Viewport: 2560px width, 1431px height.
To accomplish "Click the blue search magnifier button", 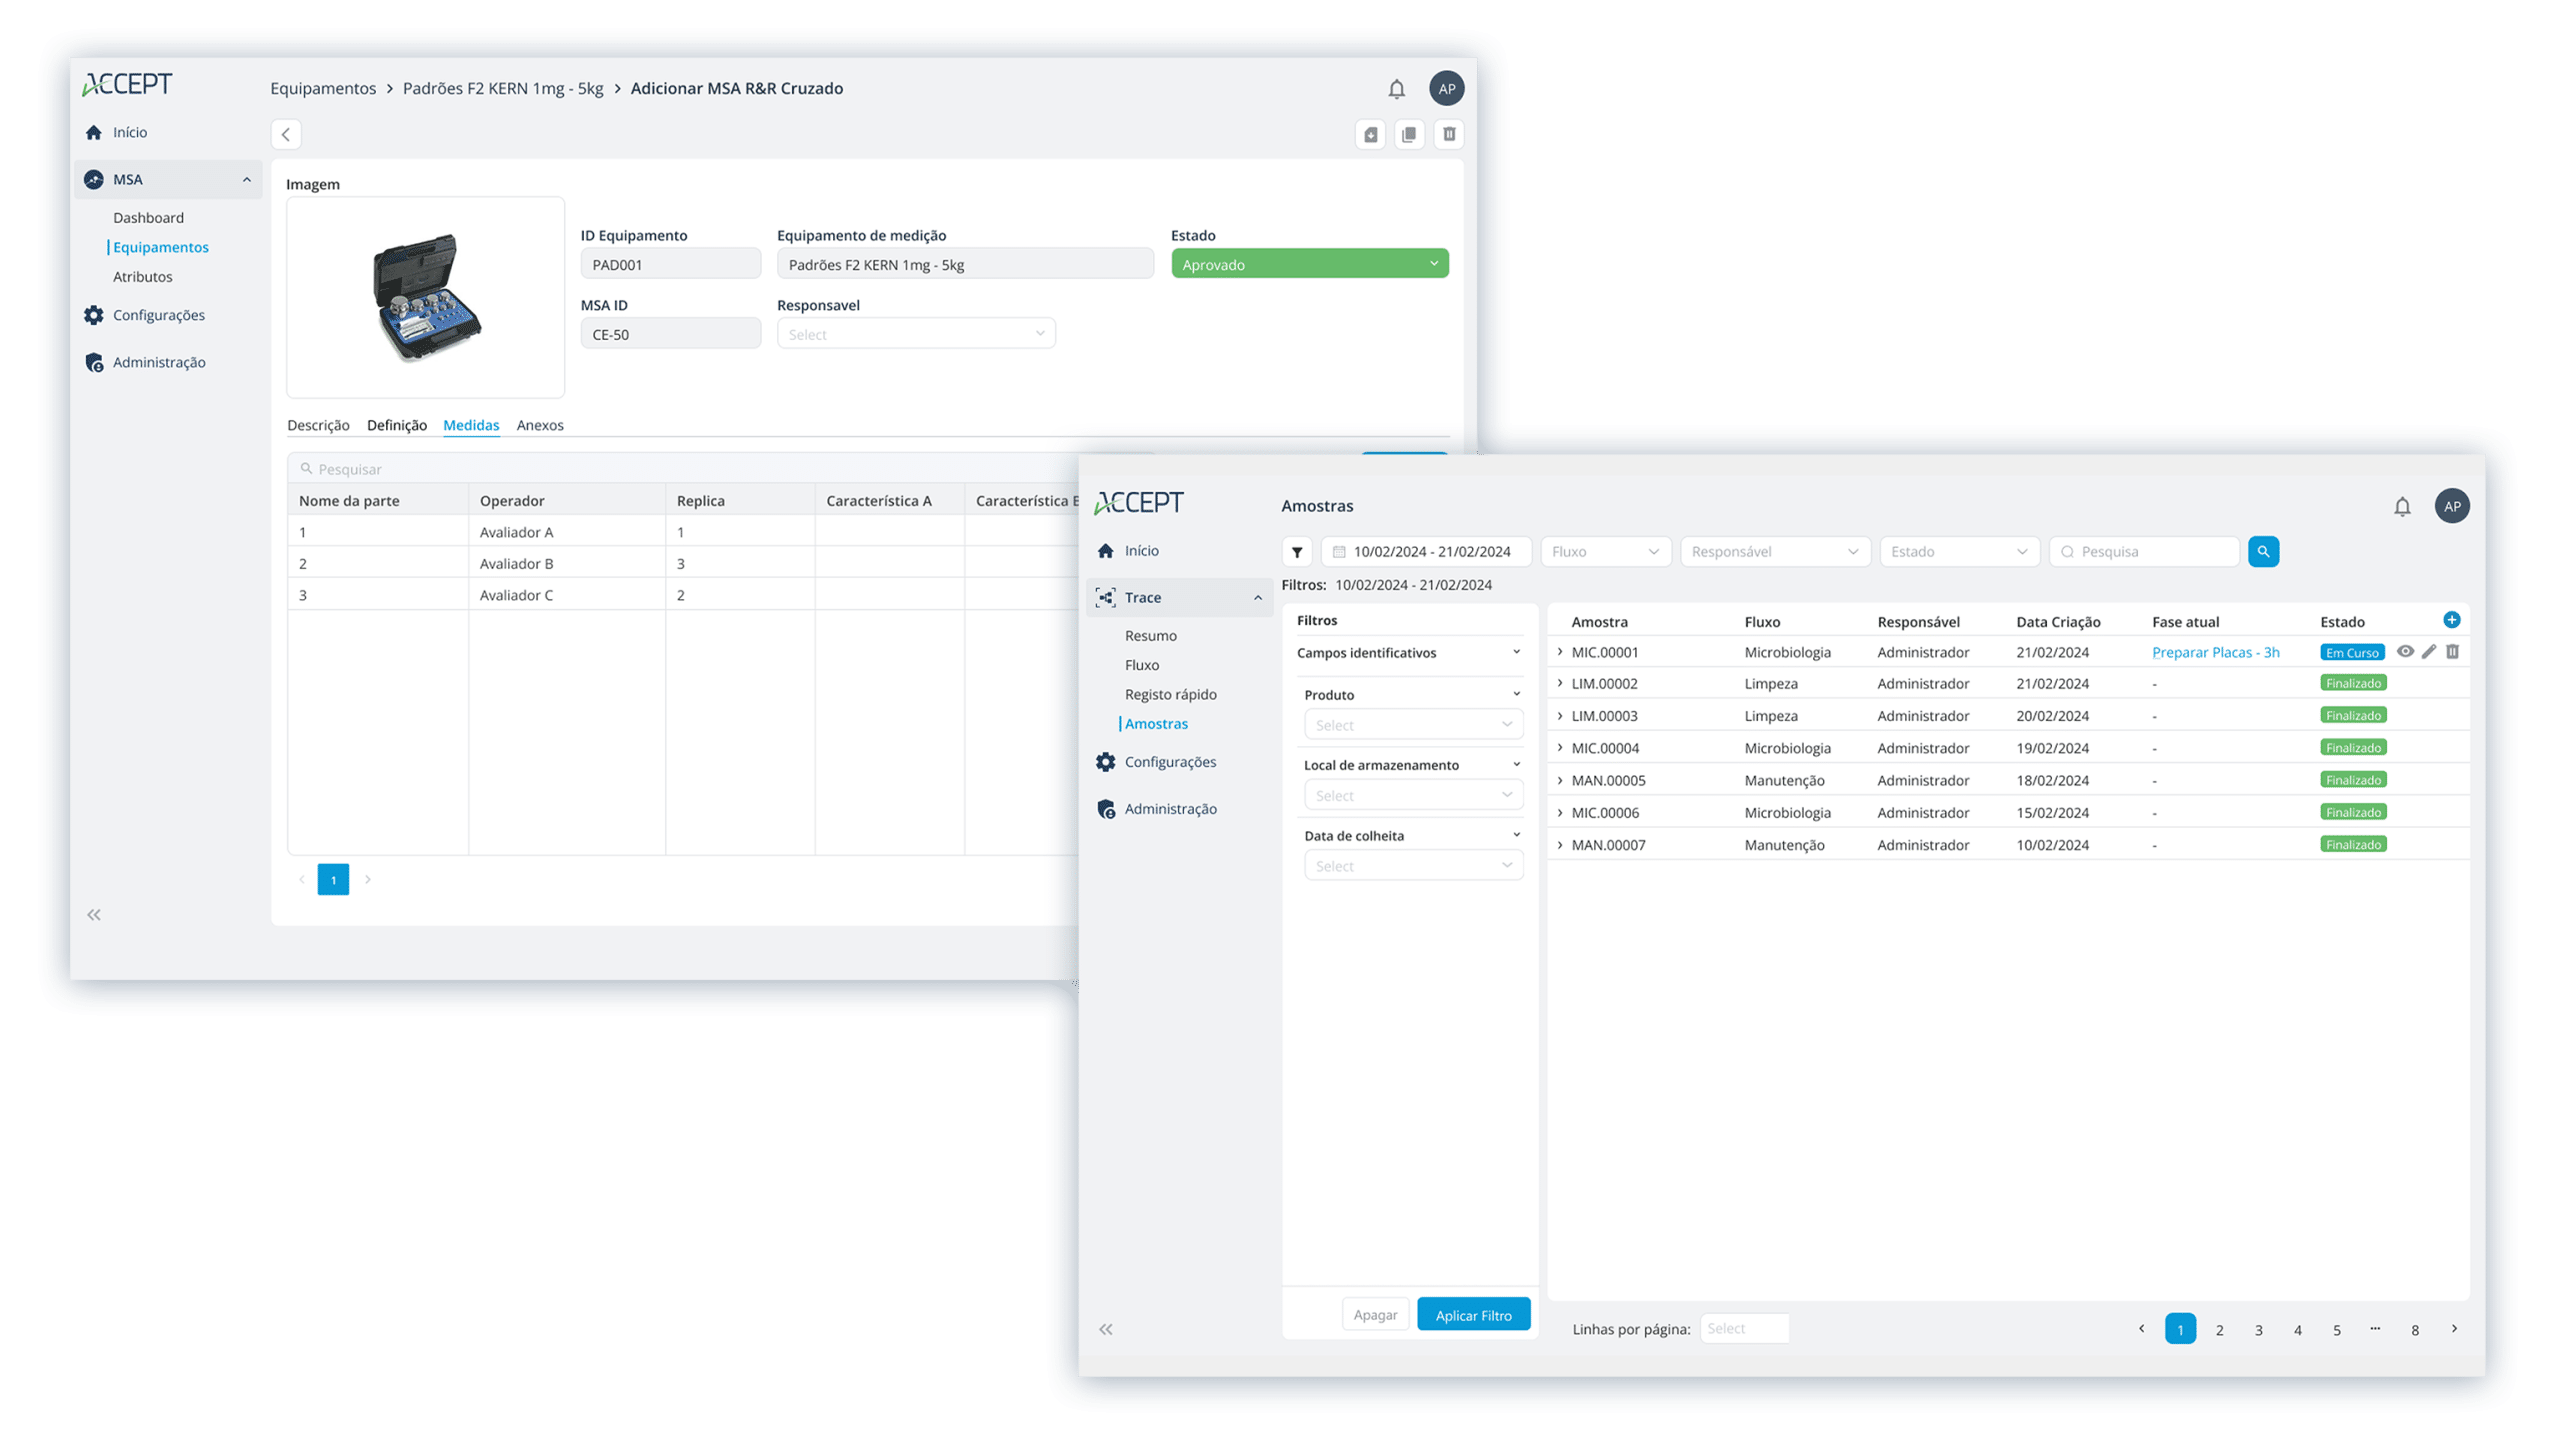I will click(x=2263, y=552).
